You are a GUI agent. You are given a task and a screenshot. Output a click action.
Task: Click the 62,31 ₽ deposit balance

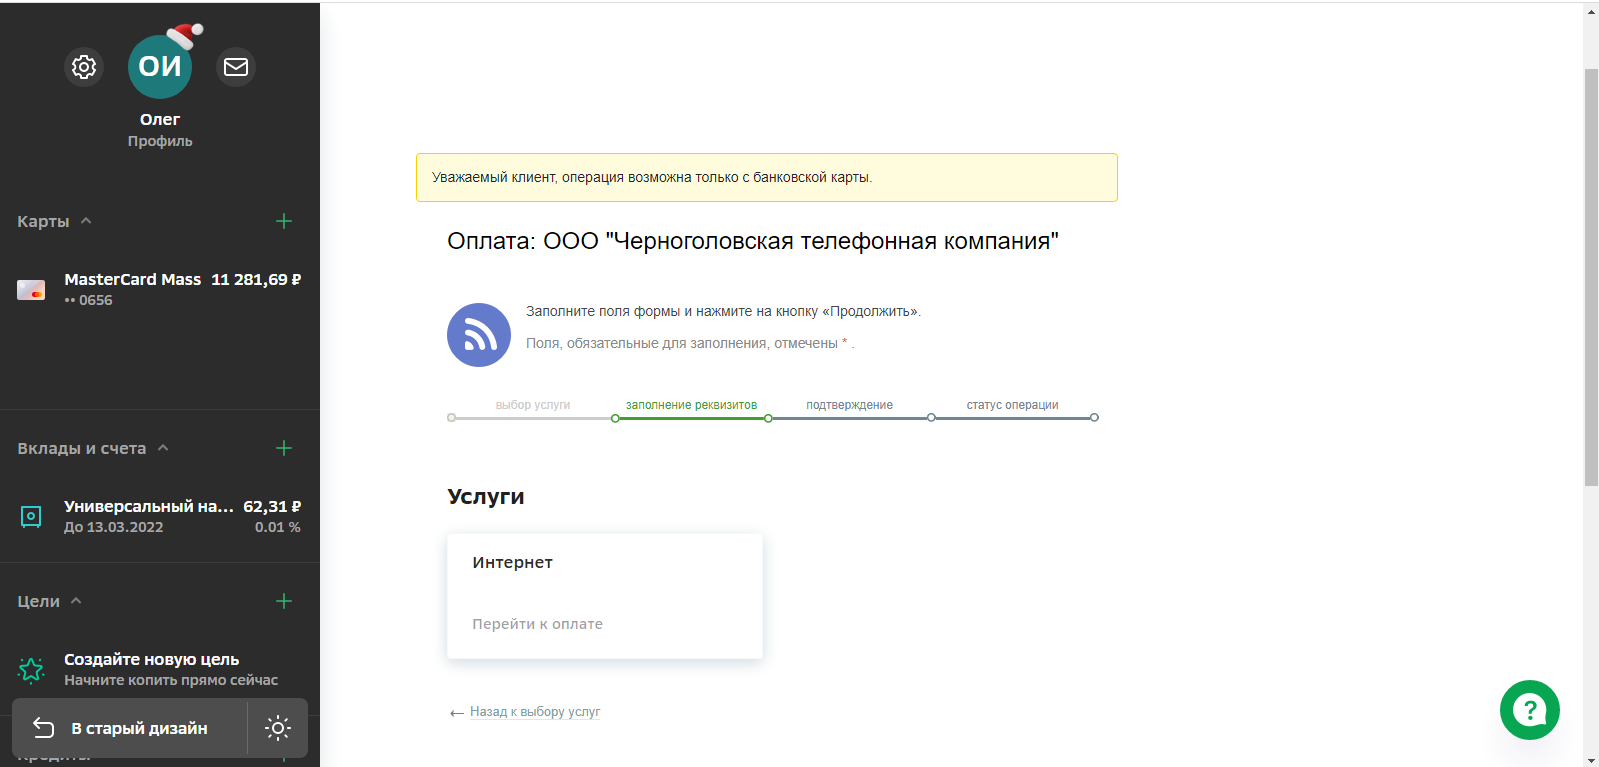click(272, 507)
